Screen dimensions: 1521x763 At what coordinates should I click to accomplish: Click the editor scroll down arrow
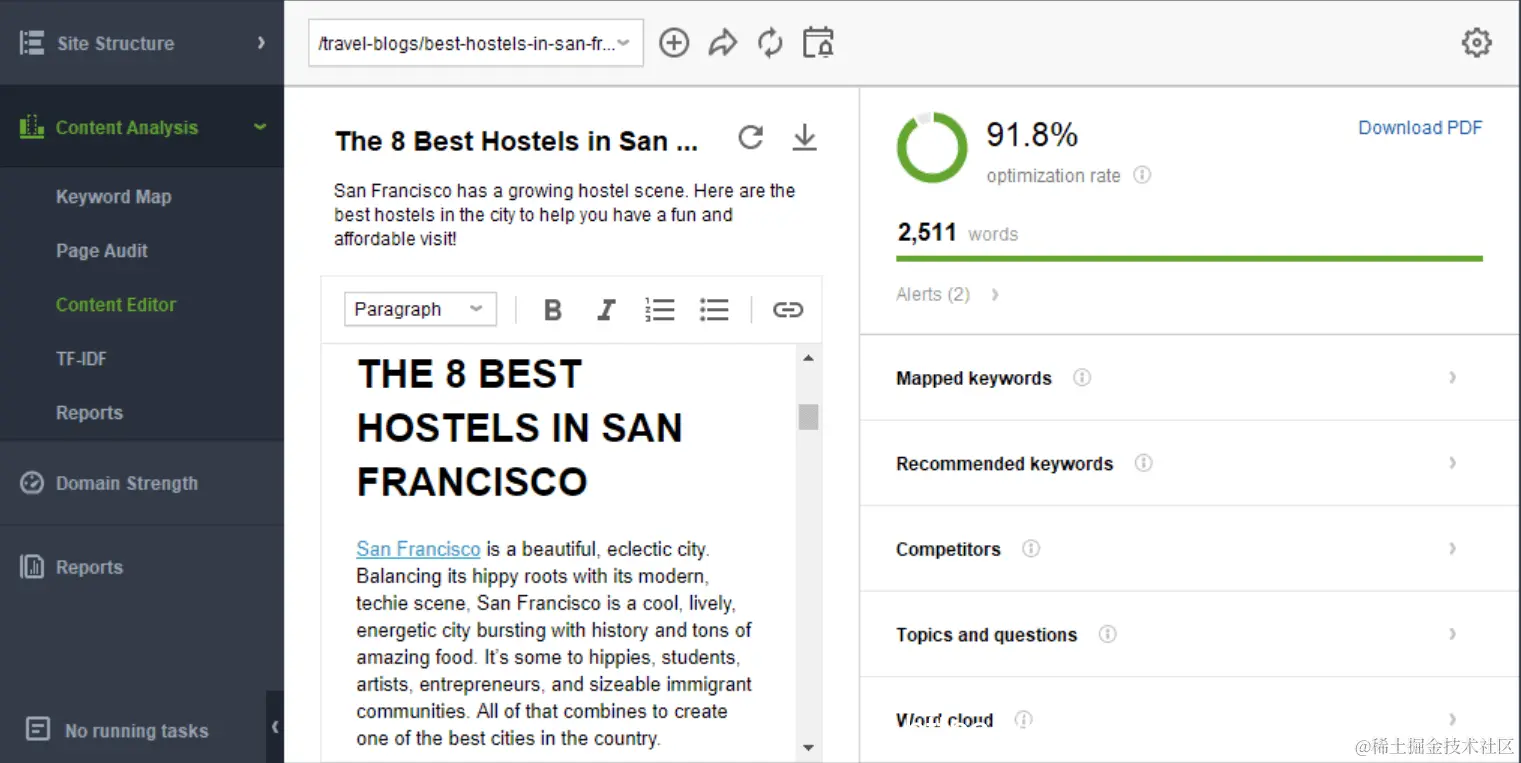pyautogui.click(x=808, y=747)
